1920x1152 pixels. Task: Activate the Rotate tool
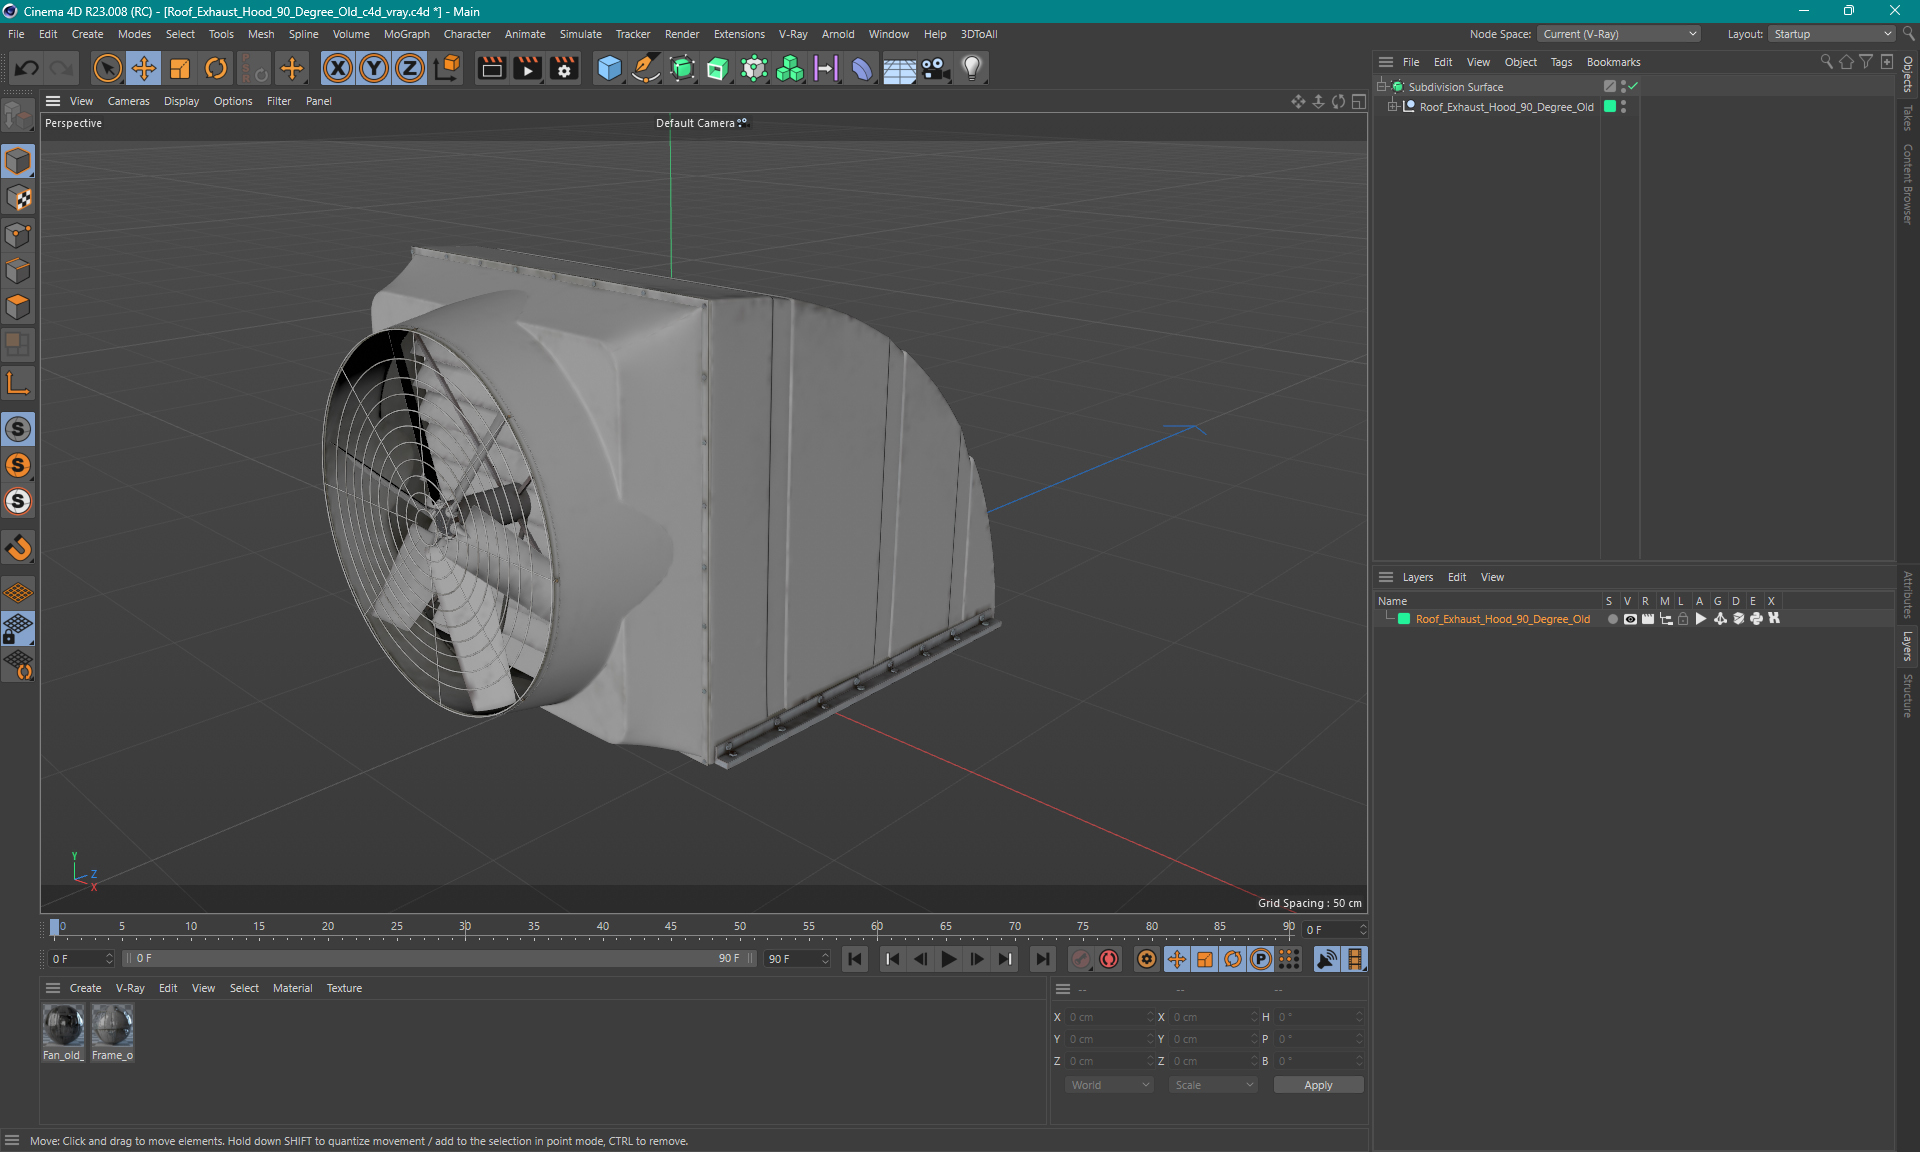216,68
